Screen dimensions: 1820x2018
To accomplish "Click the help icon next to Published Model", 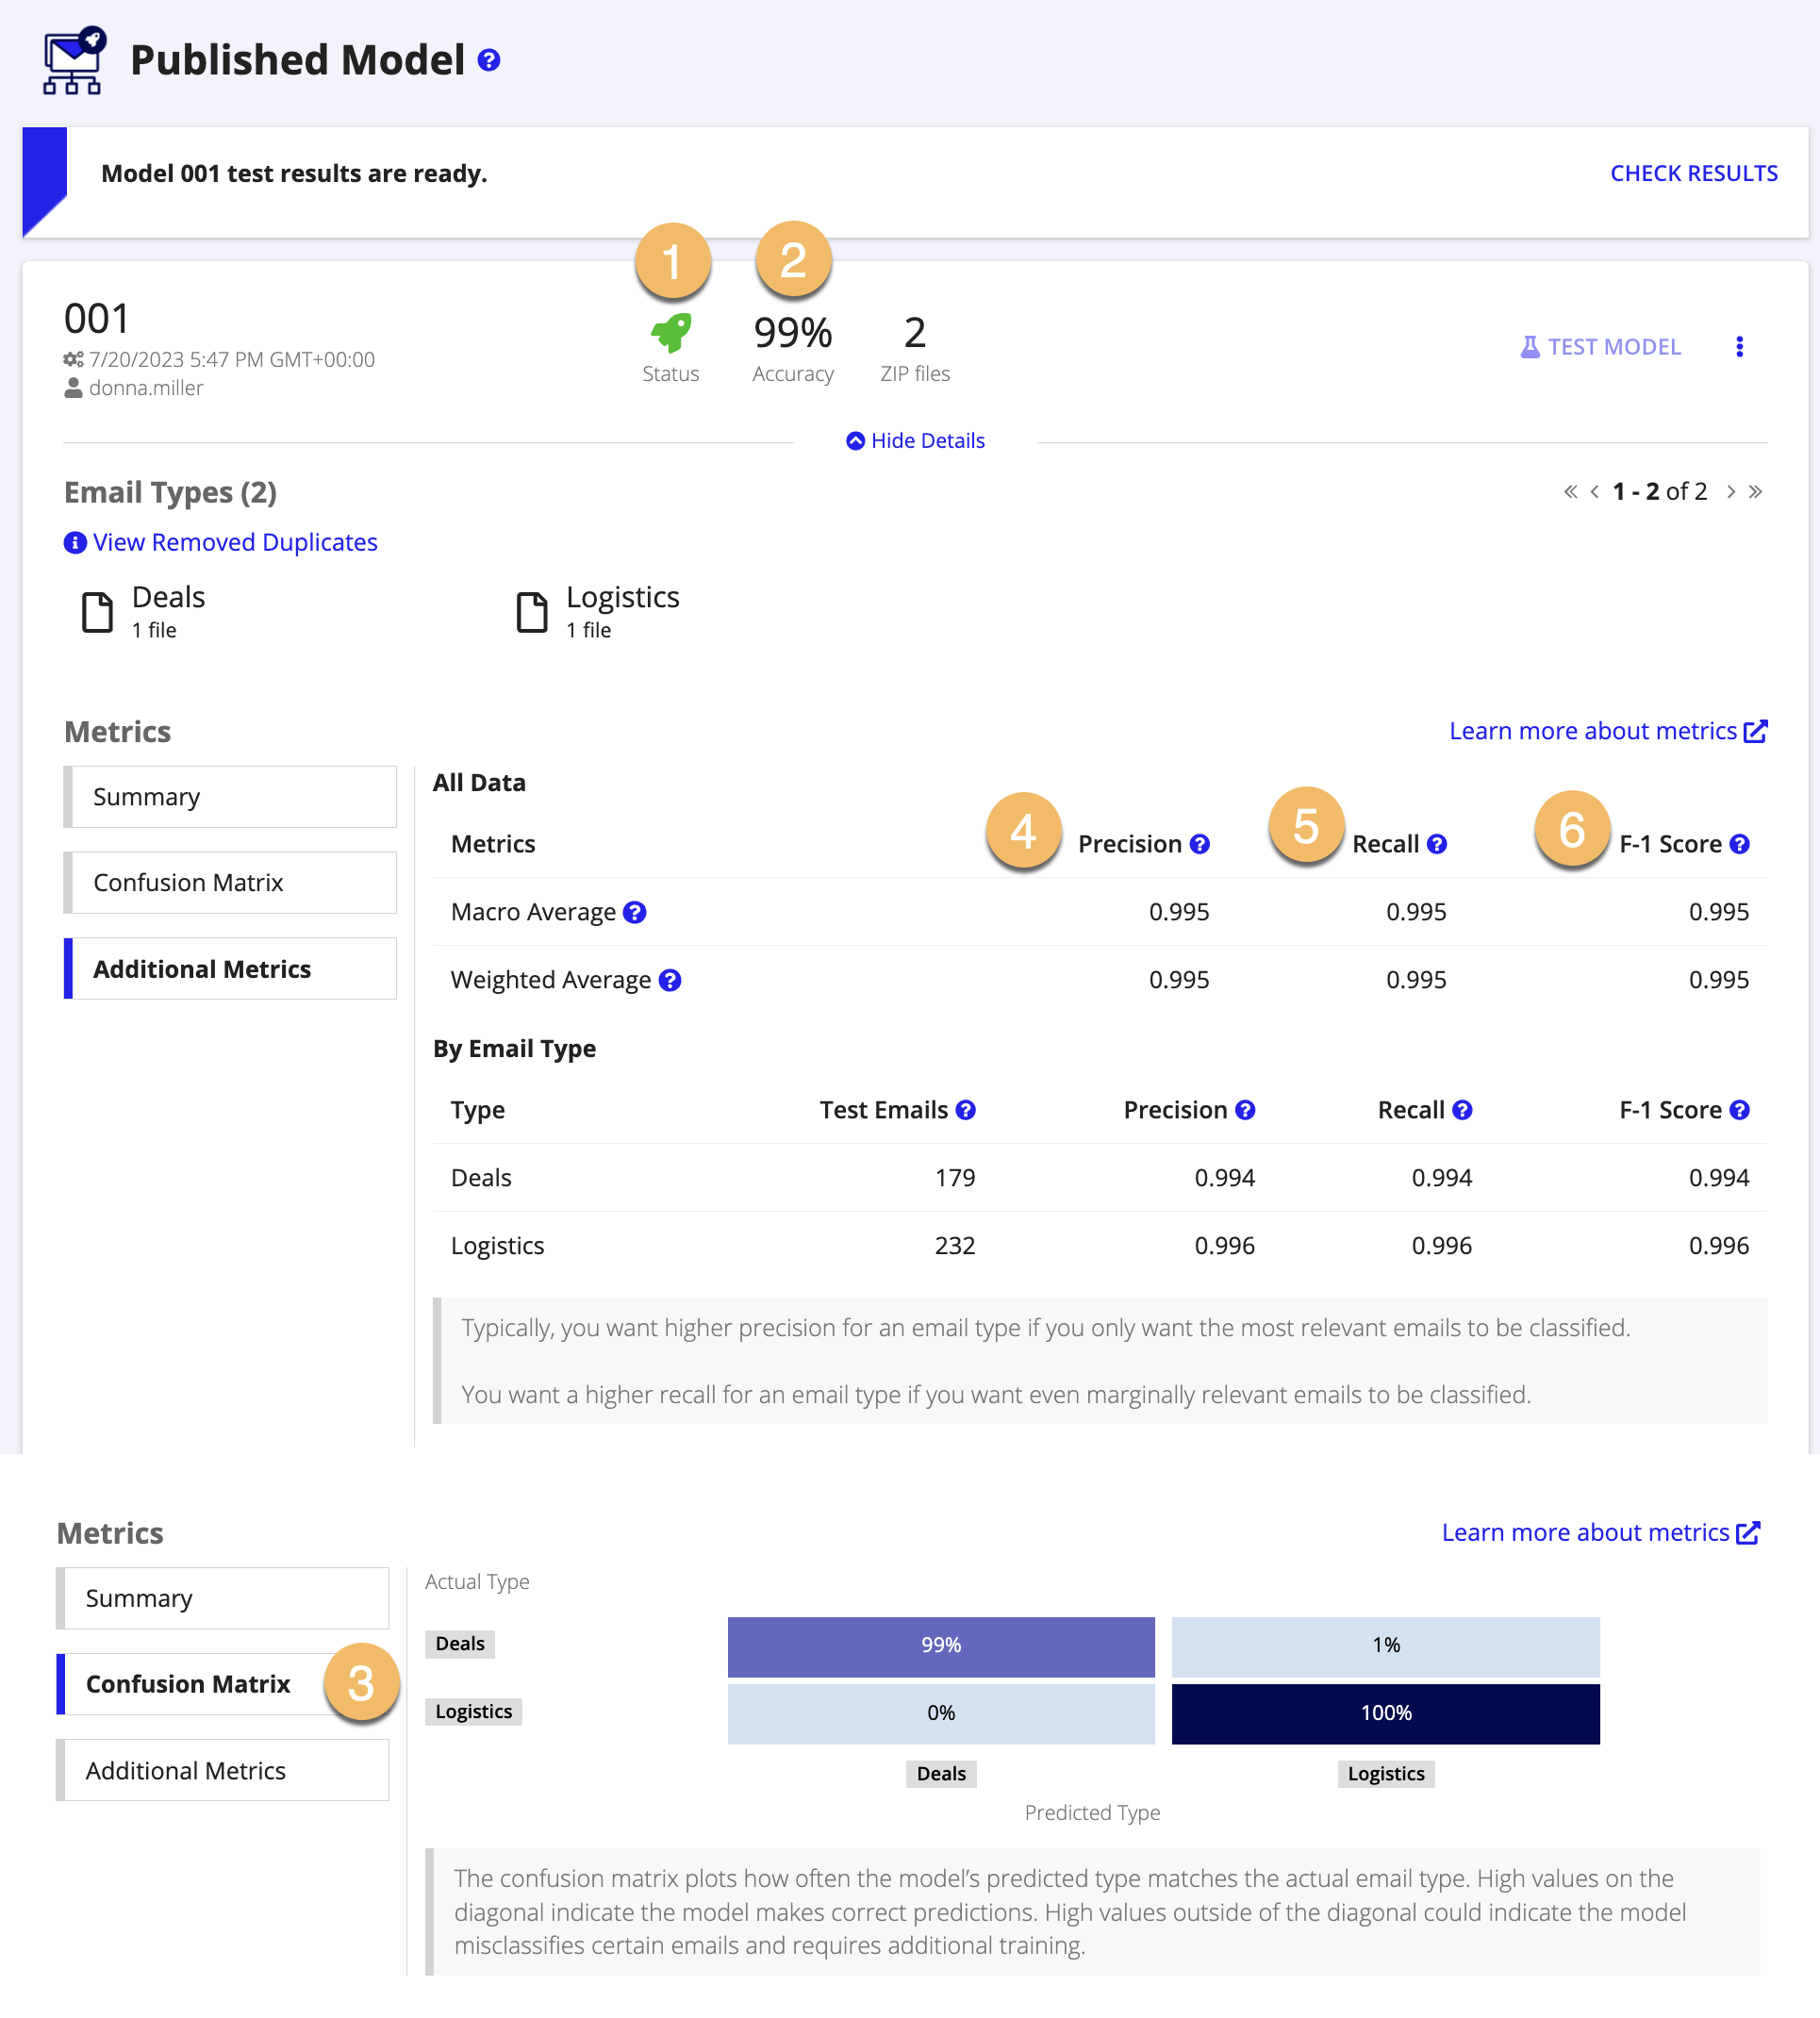I will click(x=488, y=60).
